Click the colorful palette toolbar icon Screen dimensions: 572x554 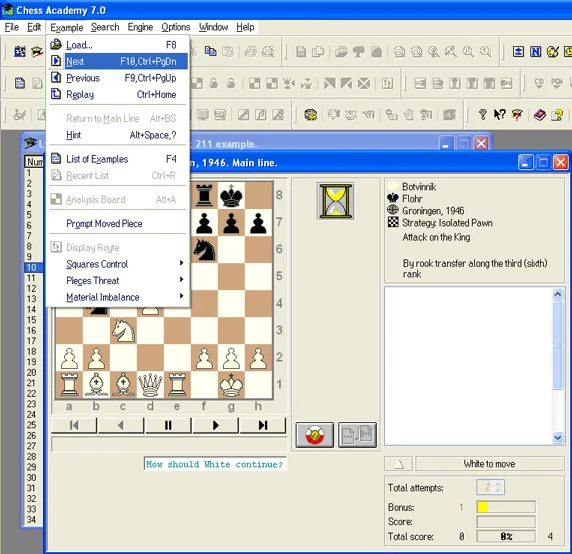point(552,51)
